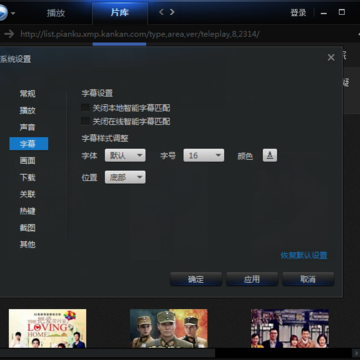Viewport: 360px width, 360px height.
Task: Expand the 字体 font dropdown
Action: point(125,155)
